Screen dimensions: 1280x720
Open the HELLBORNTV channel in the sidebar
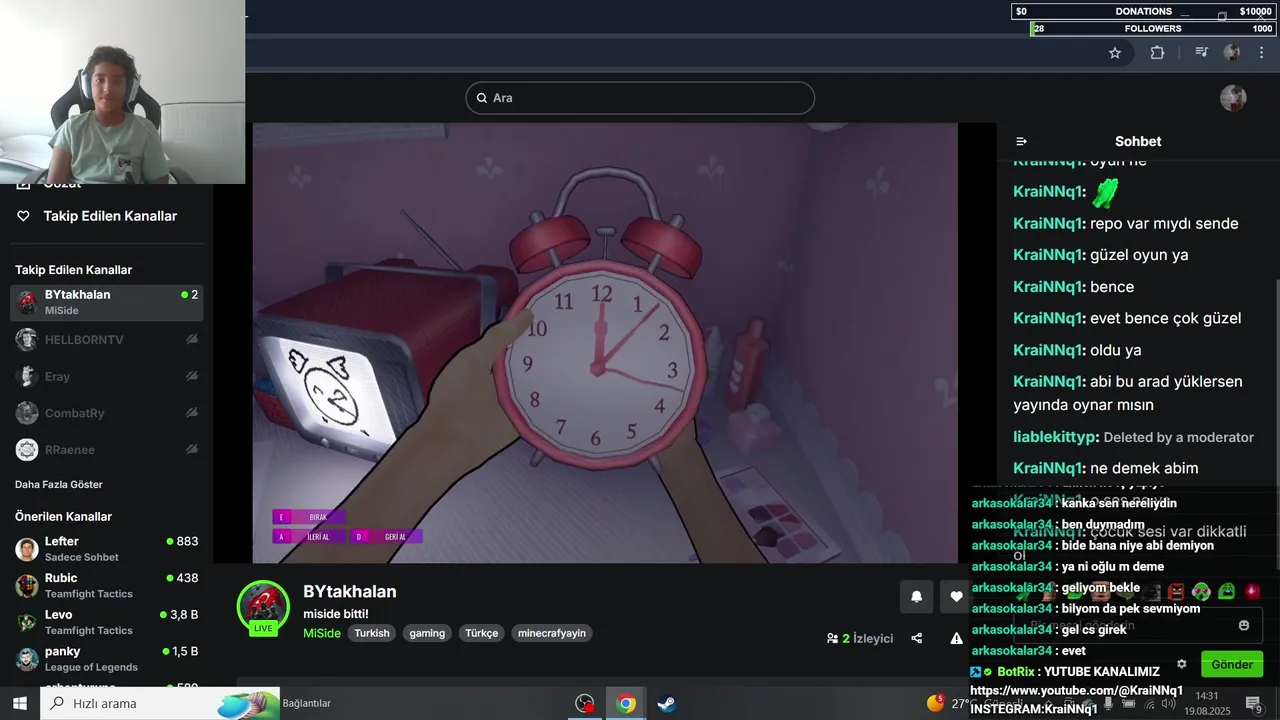[107, 340]
